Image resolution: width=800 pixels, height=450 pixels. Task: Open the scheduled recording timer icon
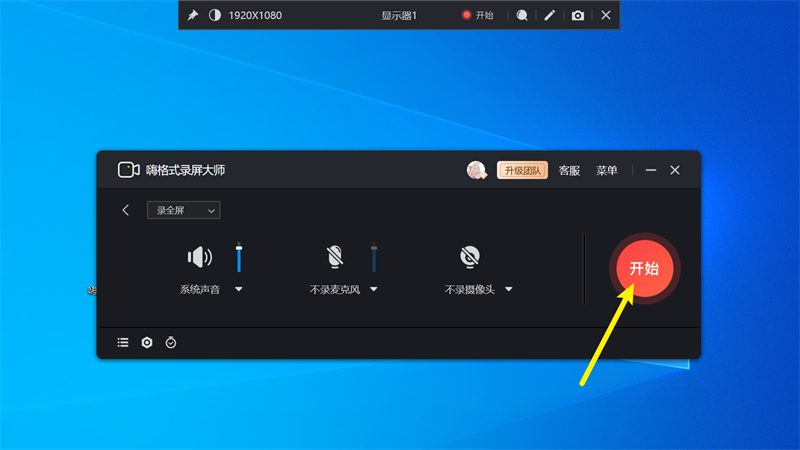171,342
